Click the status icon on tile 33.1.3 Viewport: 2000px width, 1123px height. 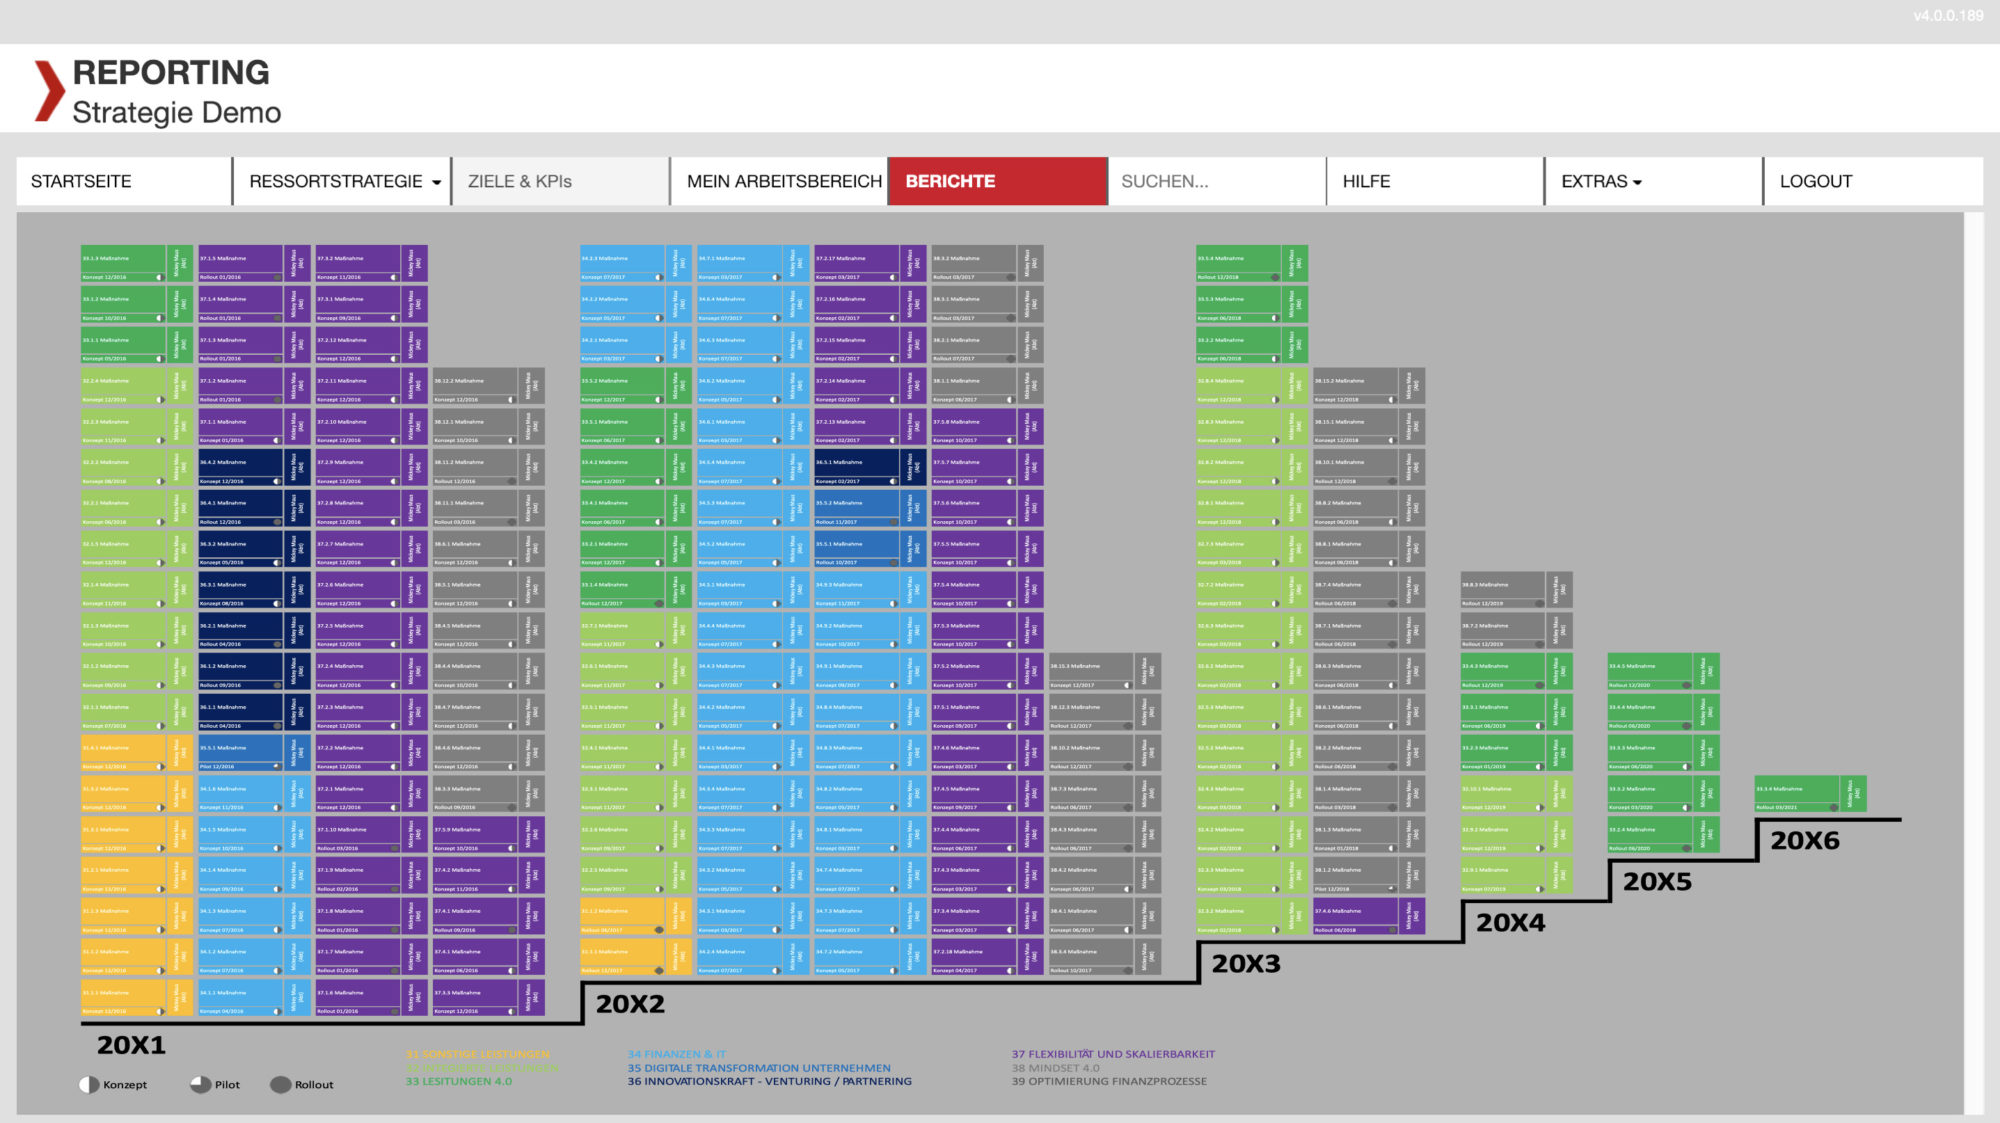click(x=159, y=277)
